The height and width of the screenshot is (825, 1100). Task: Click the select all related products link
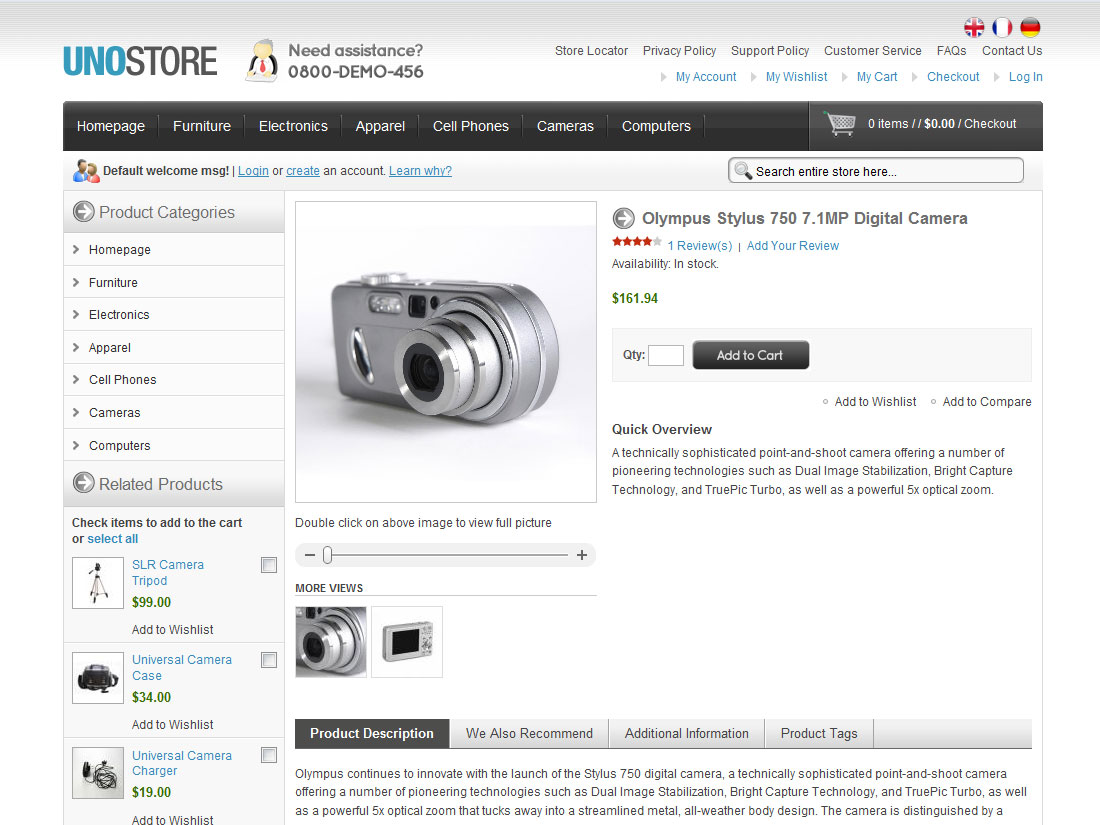(112, 539)
